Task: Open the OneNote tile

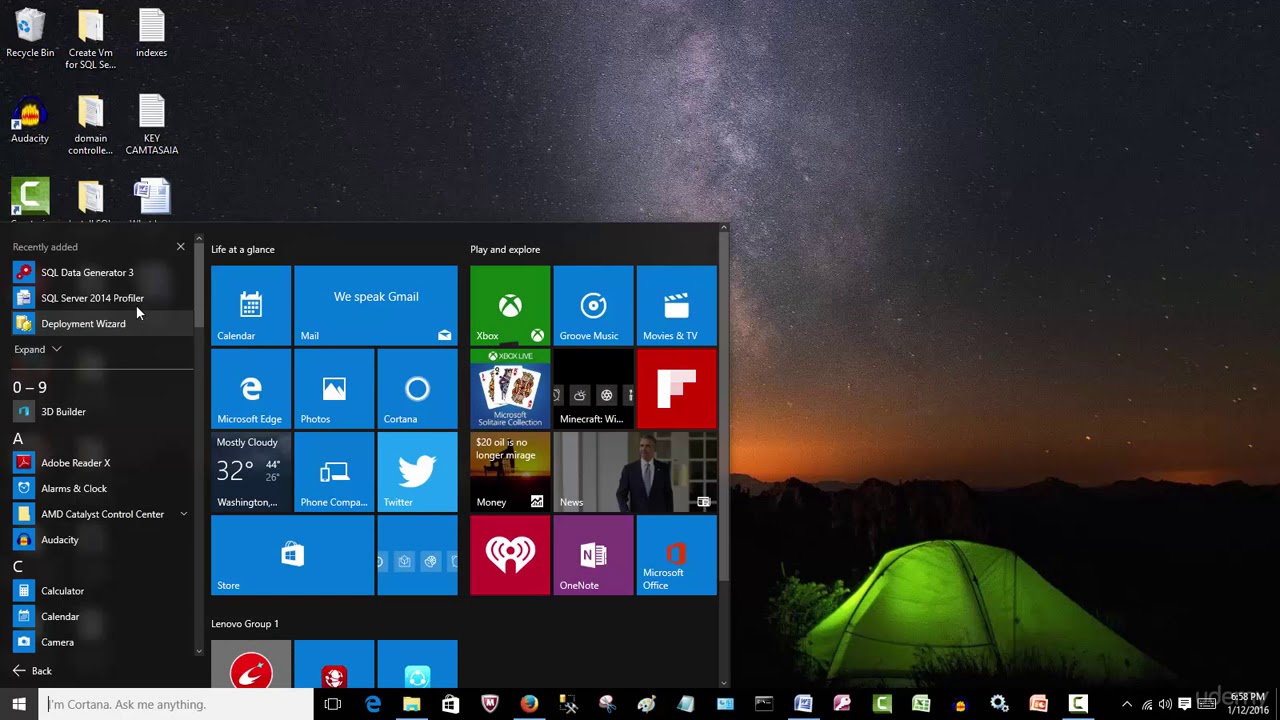Action: (x=593, y=555)
